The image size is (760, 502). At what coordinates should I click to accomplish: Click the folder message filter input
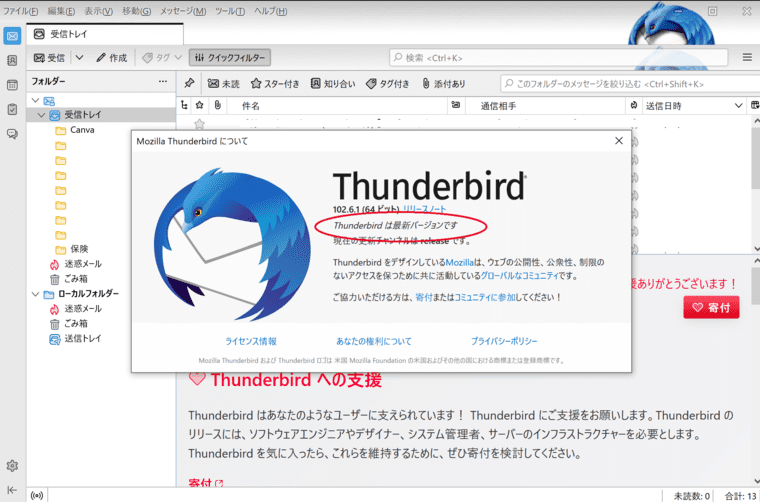pyautogui.click(x=630, y=84)
